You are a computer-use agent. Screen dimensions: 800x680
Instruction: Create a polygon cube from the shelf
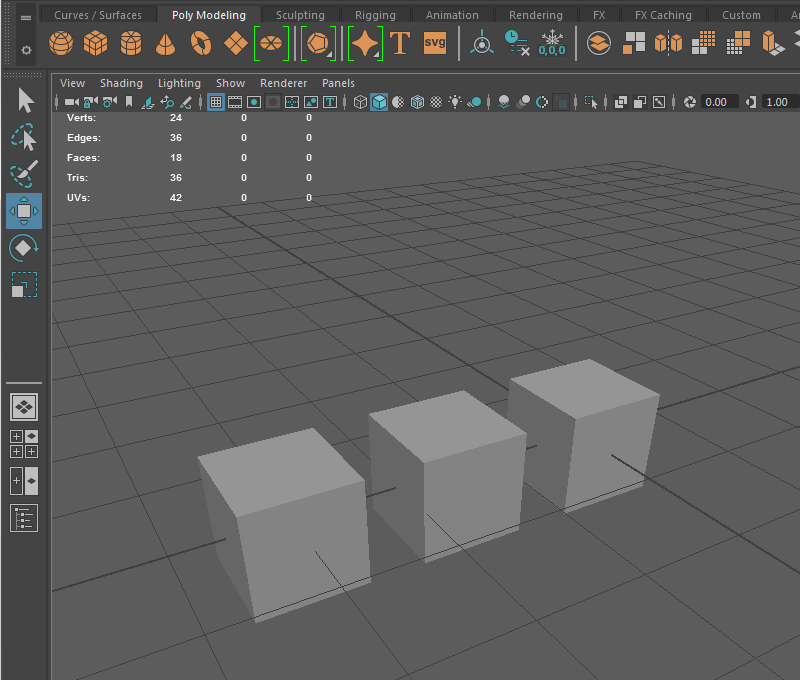tap(95, 43)
